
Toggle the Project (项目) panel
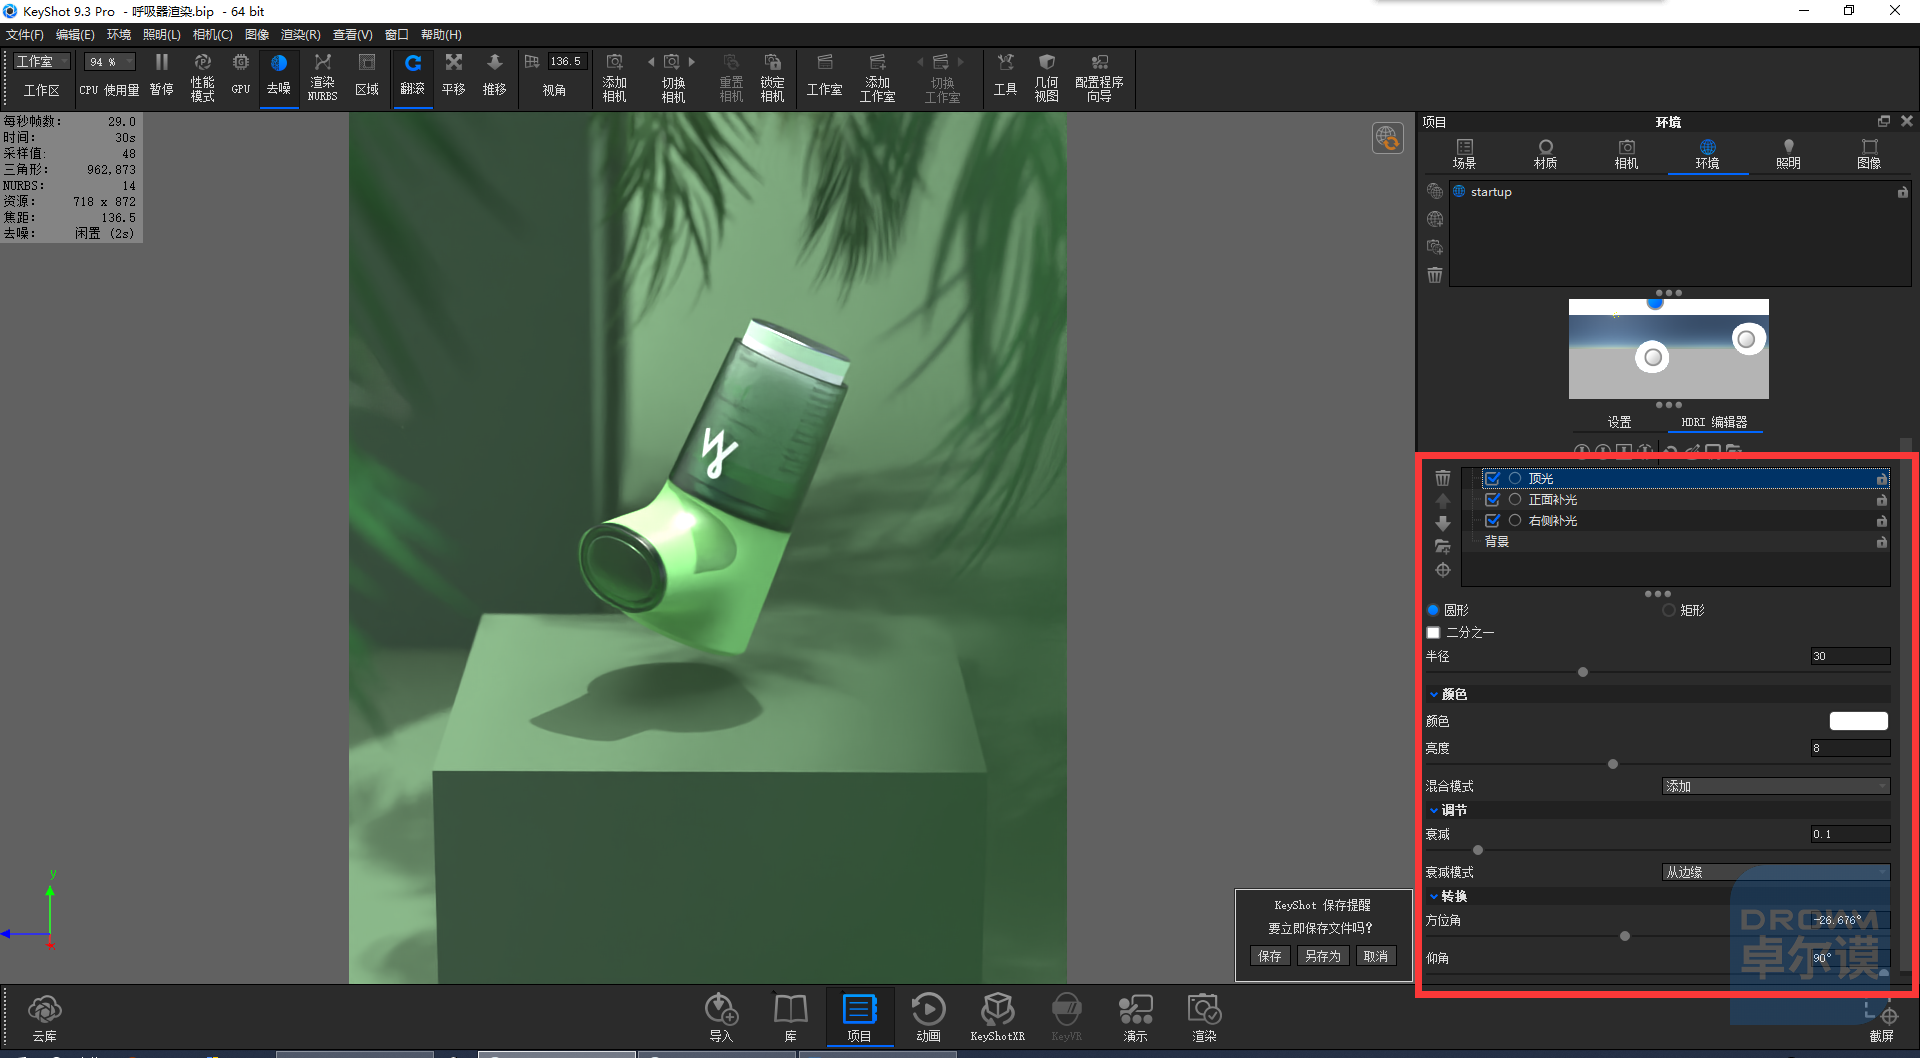pyautogui.click(x=859, y=1019)
